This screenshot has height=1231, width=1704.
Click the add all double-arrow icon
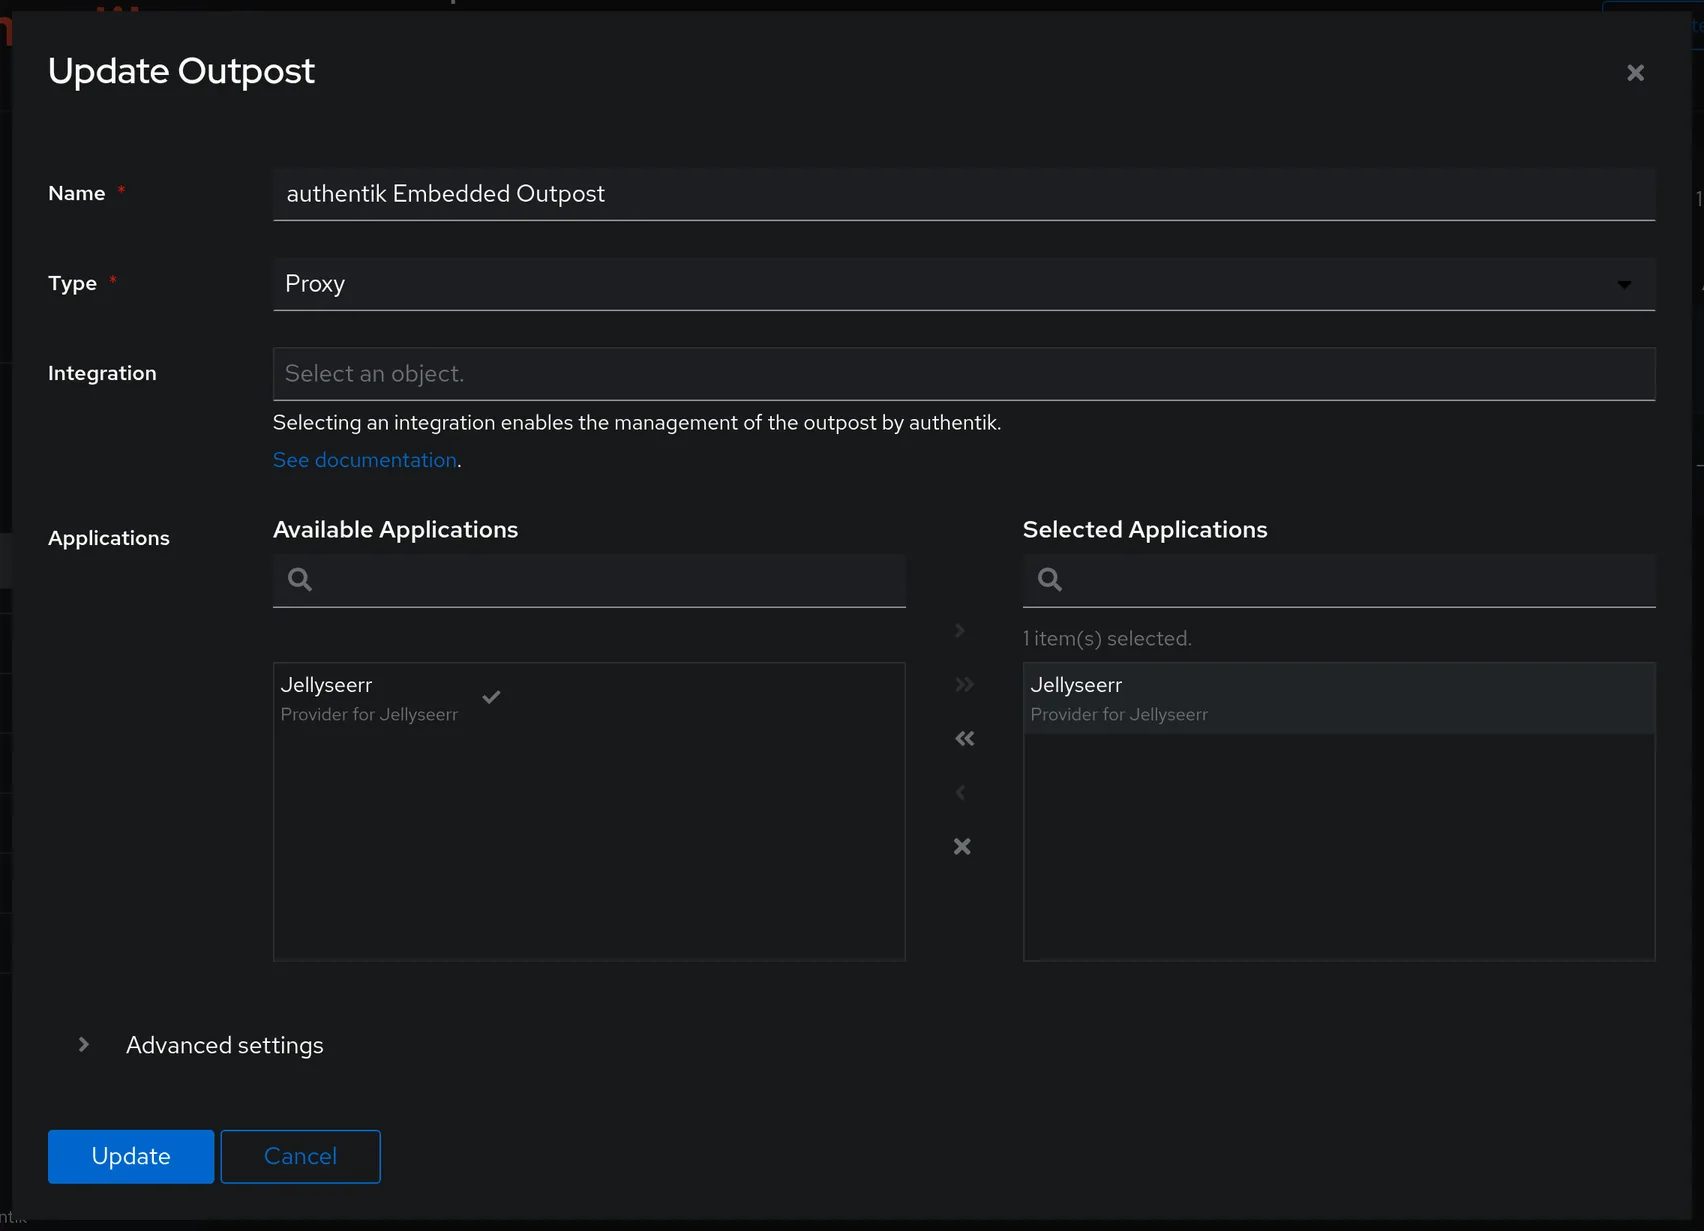963,685
